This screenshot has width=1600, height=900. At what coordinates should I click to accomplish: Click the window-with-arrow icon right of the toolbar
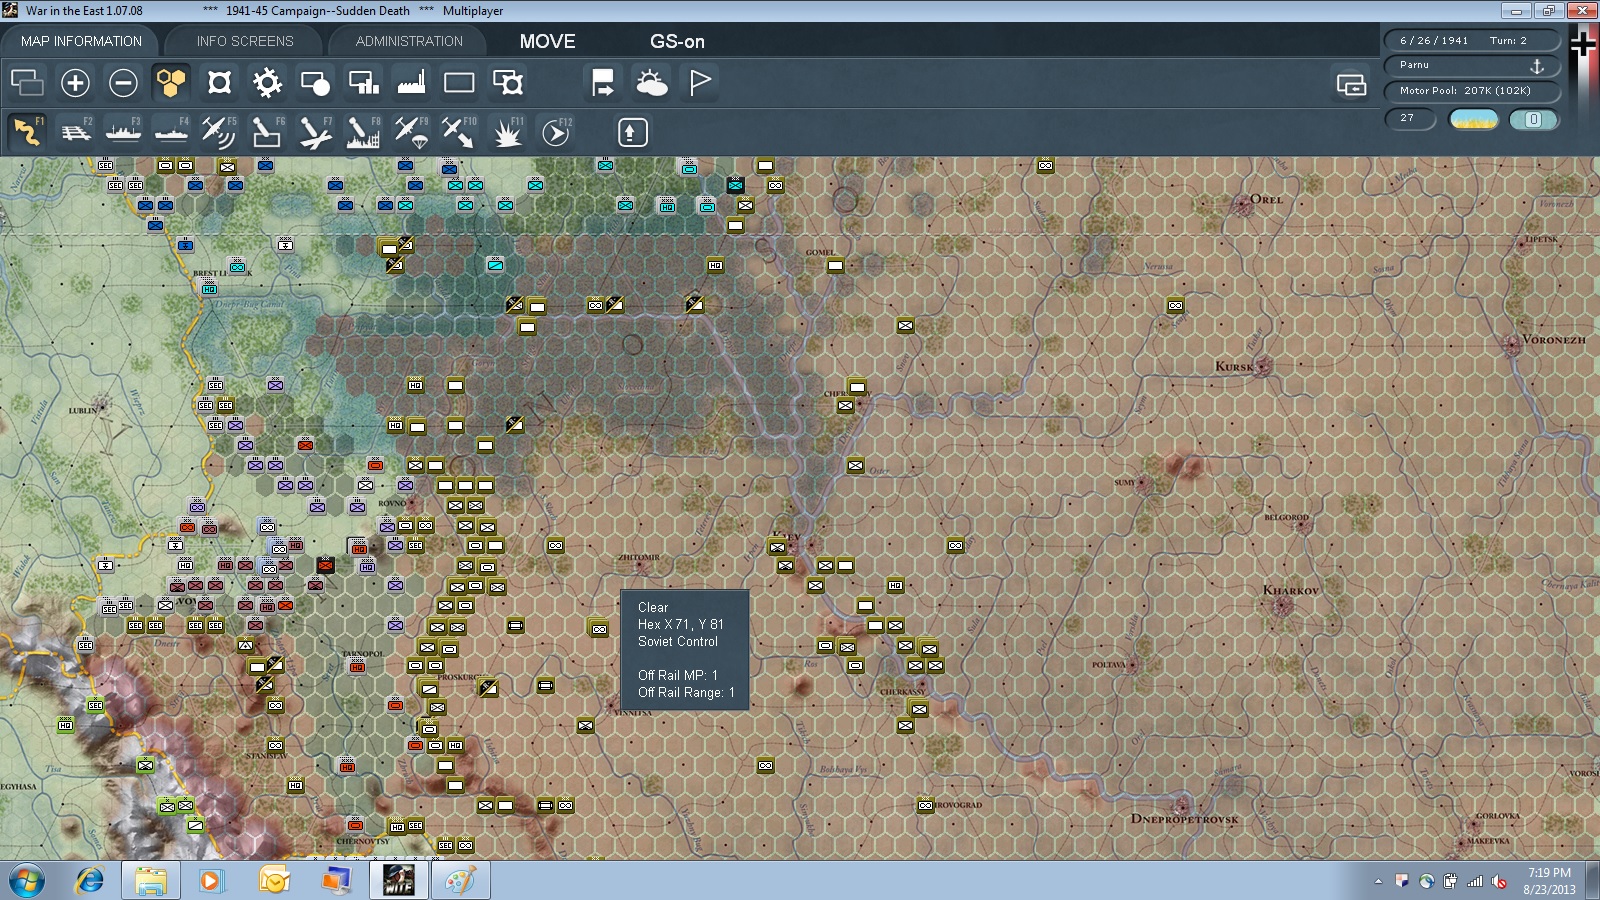click(x=1351, y=84)
